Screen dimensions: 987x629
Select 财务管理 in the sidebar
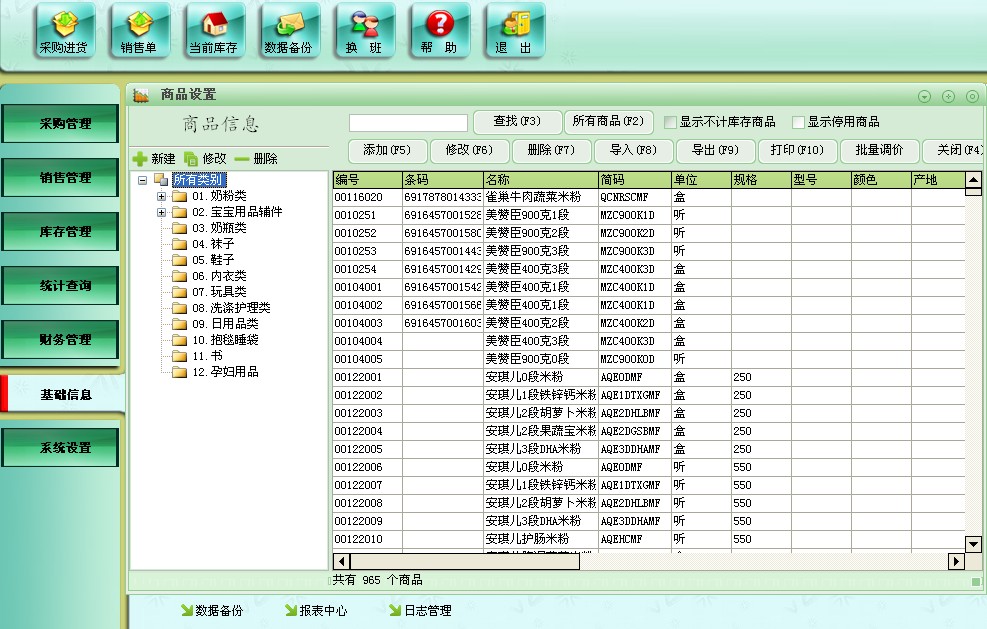click(65, 340)
